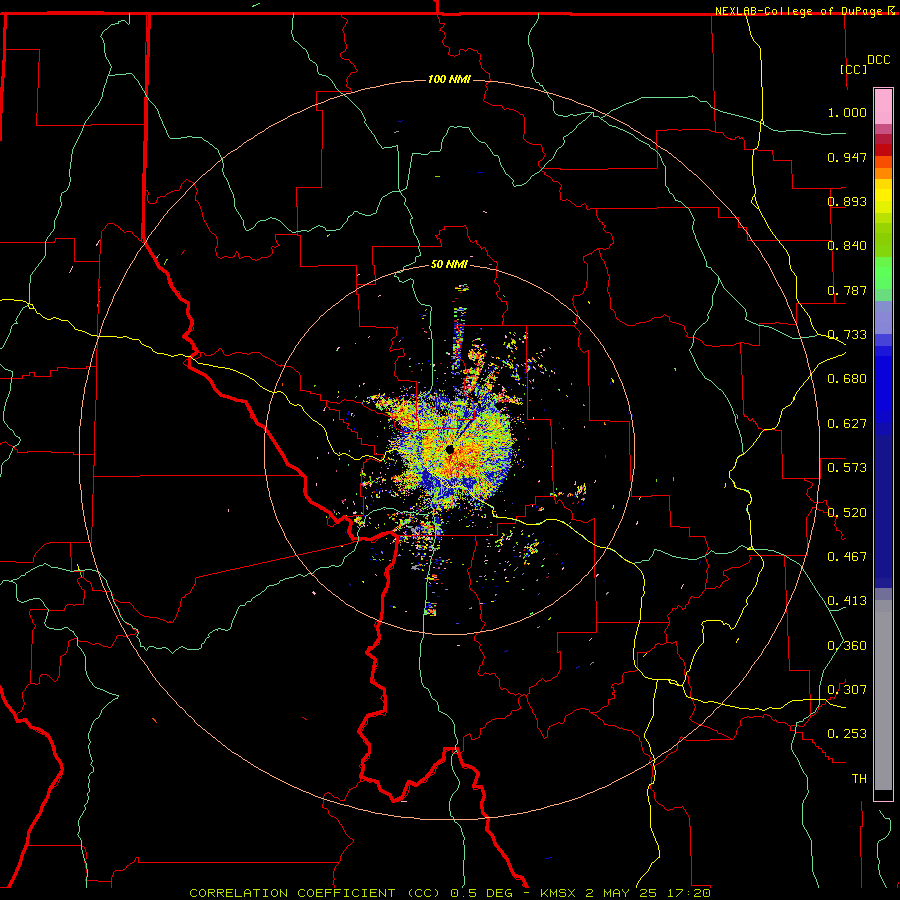The width and height of the screenshot is (900, 900).
Task: Click the 0.360 color scale value
Action: click(847, 646)
